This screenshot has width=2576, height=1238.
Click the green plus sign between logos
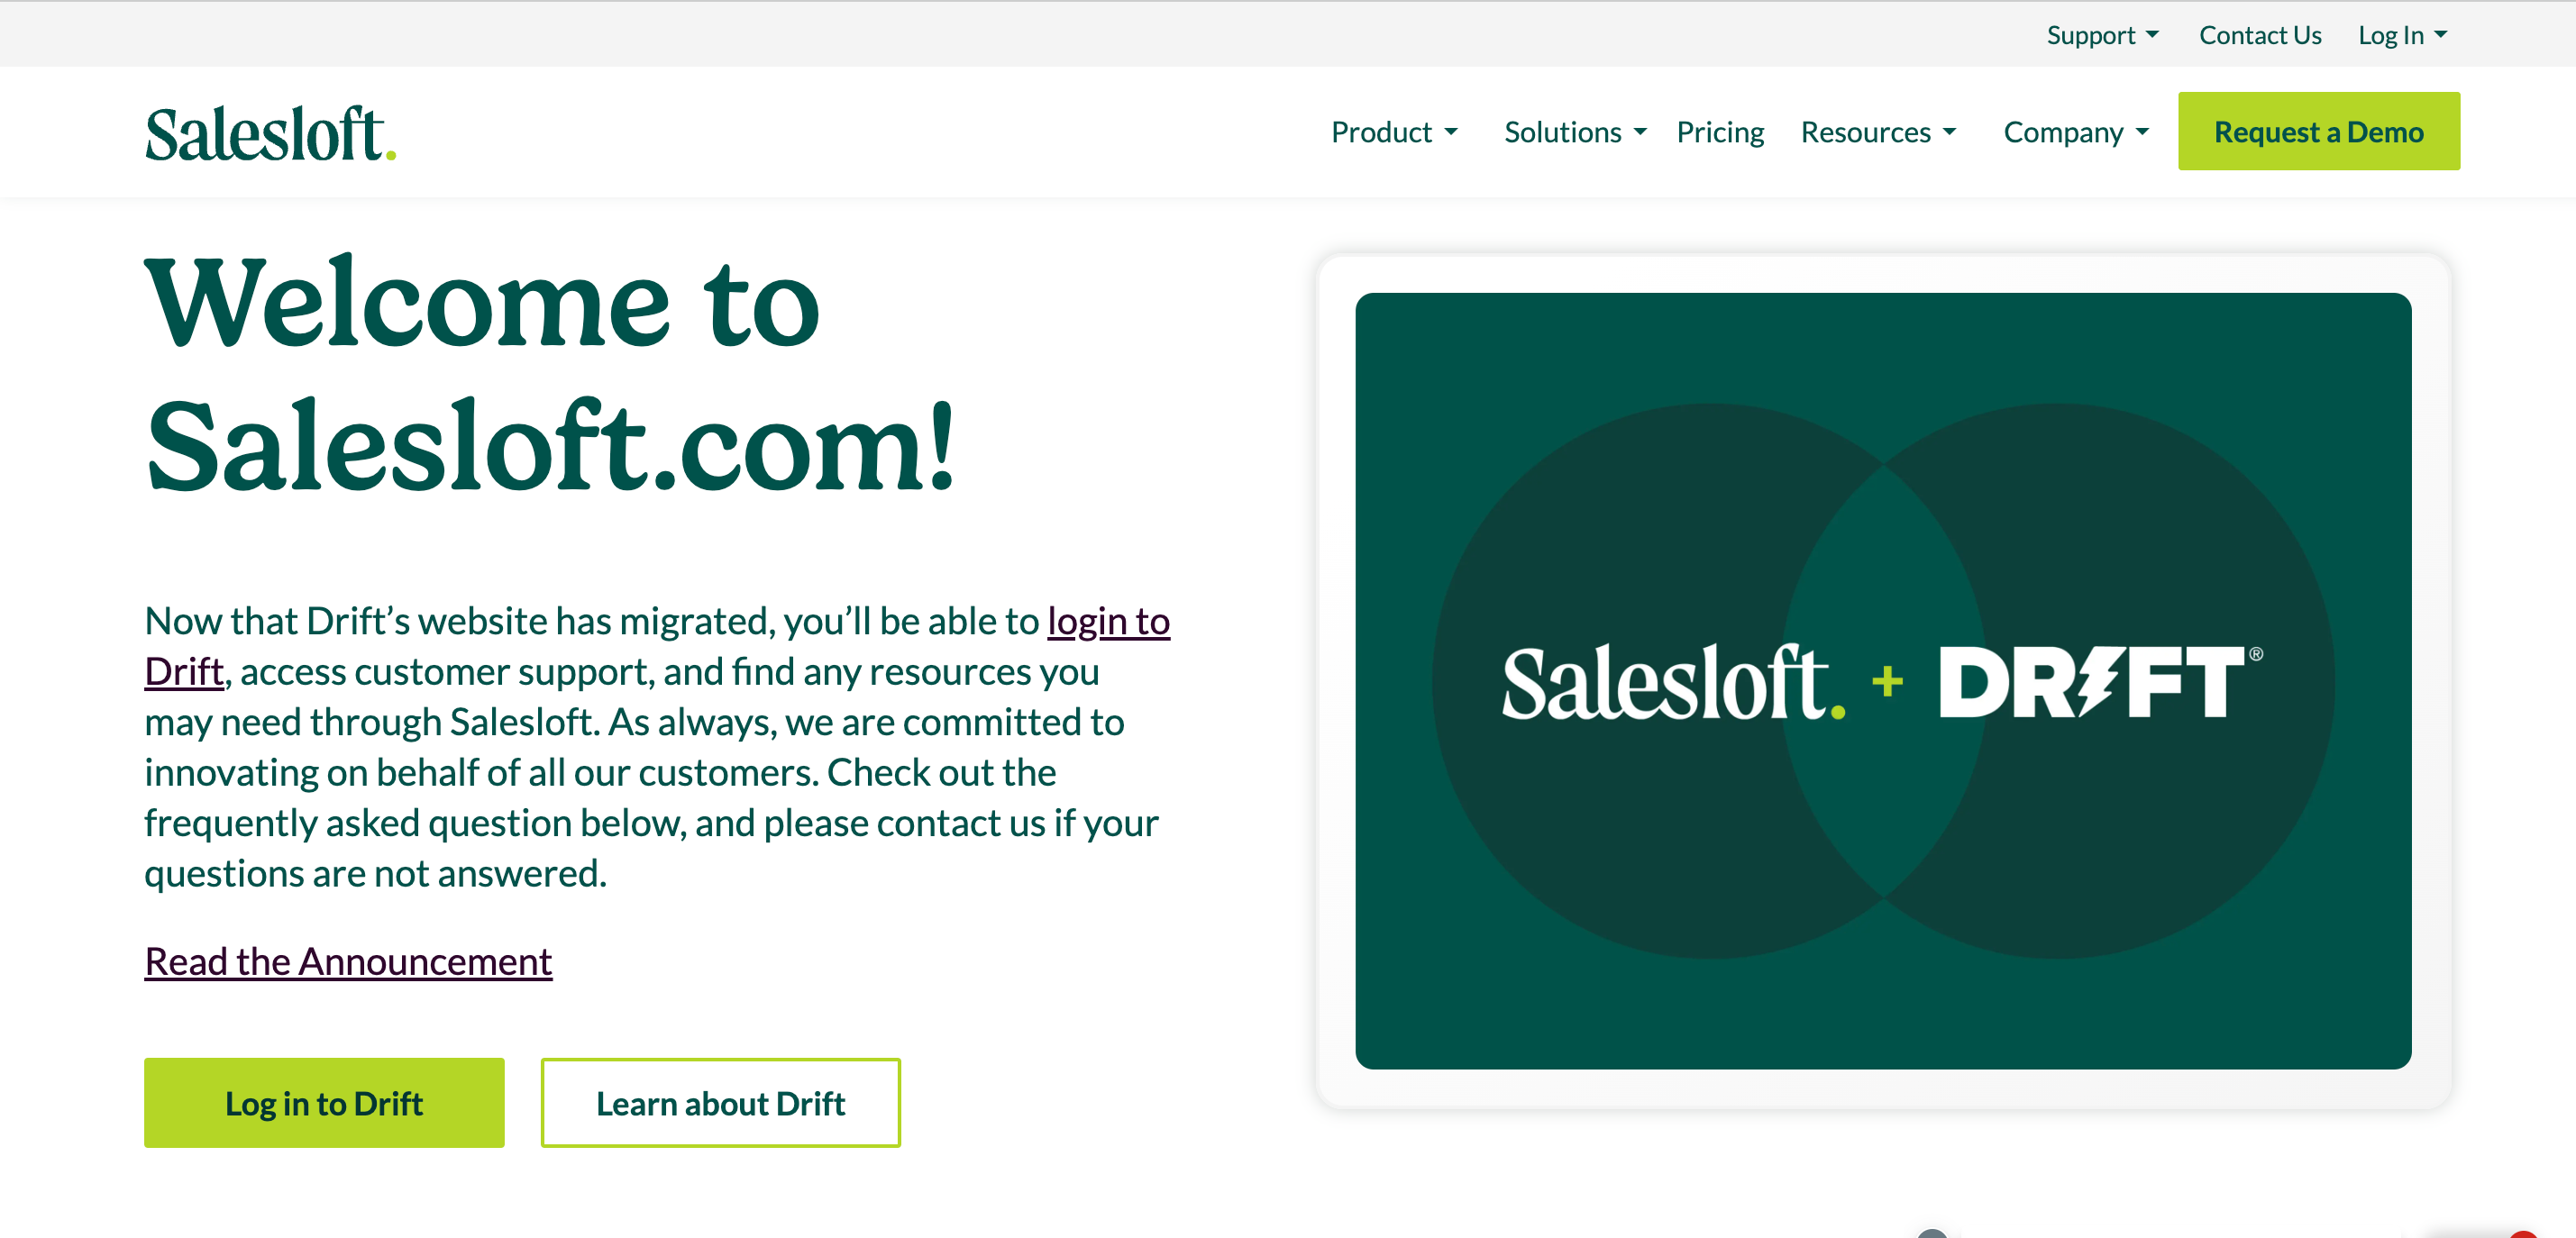[1887, 682]
